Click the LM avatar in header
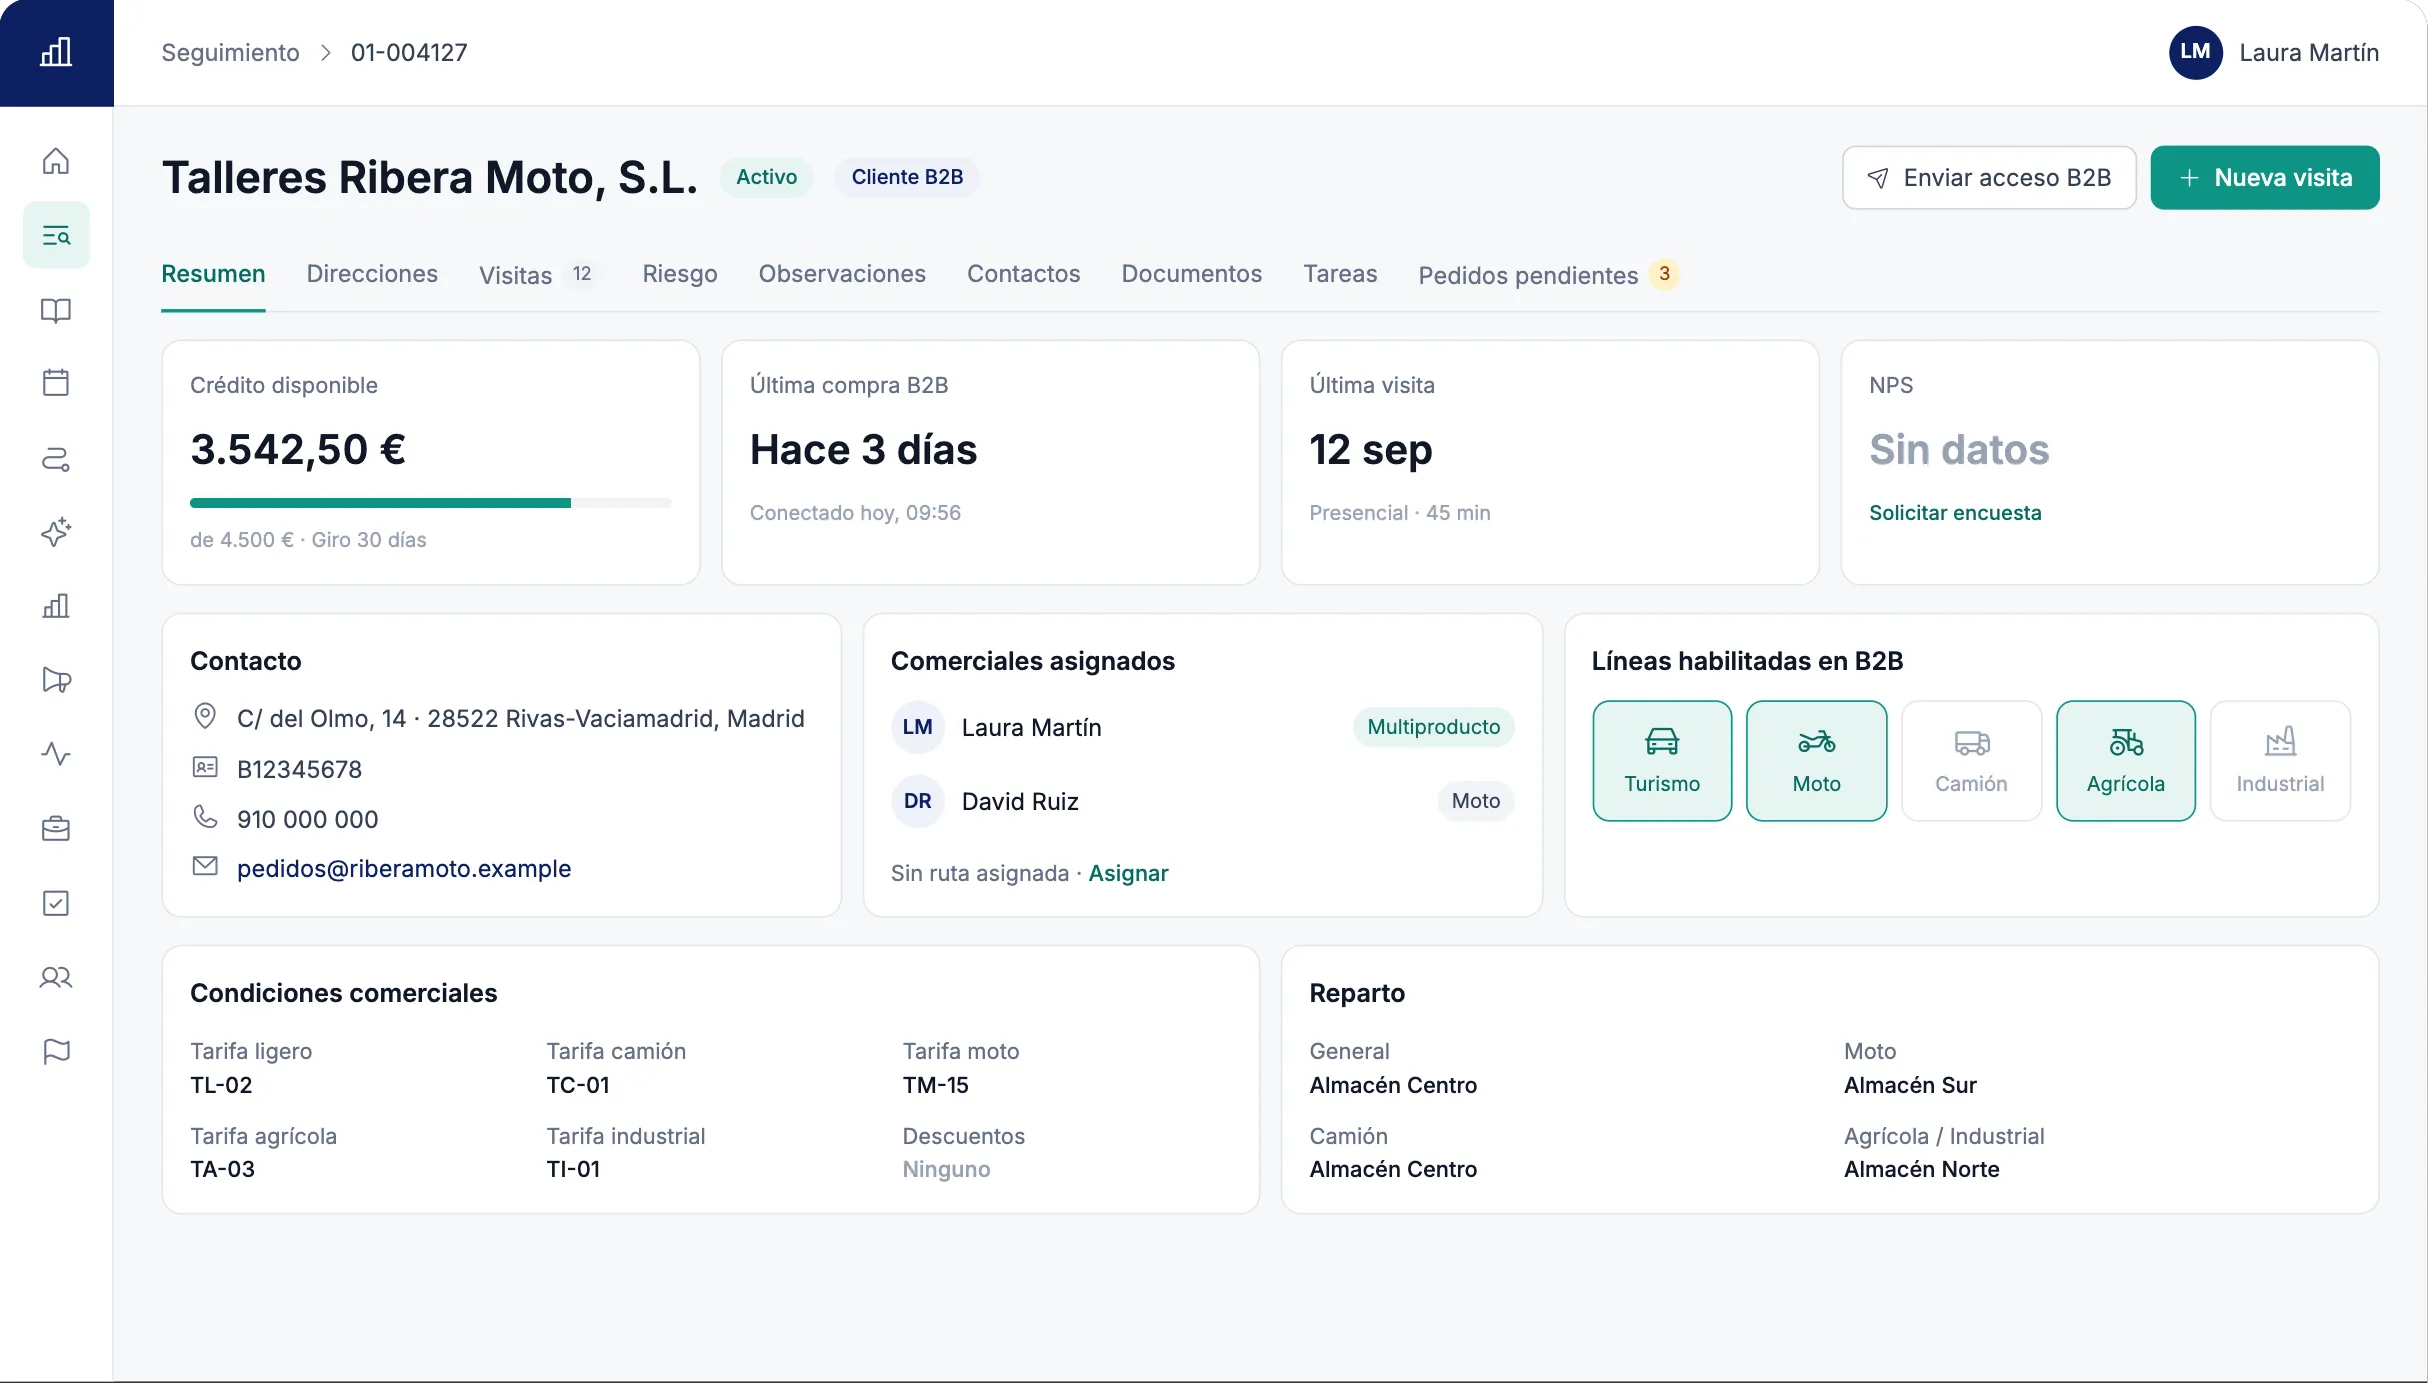Viewport: 2428px width, 1383px height. (x=2195, y=52)
